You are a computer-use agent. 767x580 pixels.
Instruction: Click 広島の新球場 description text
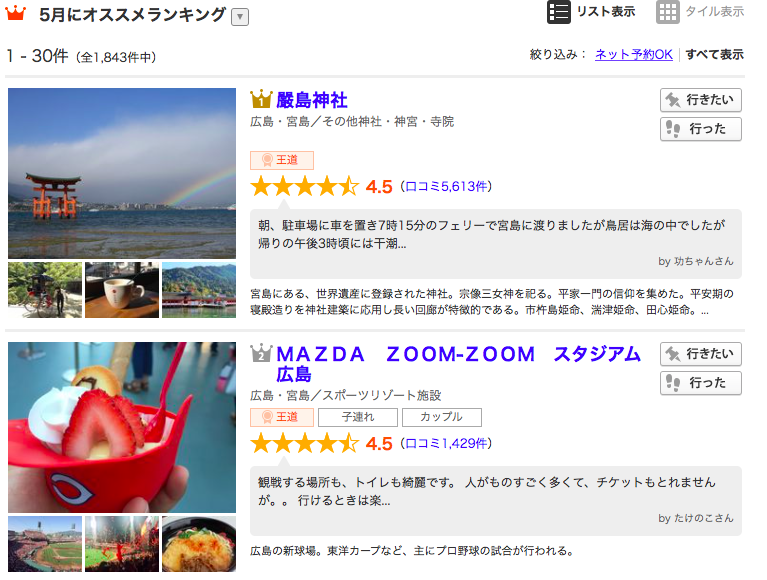[411, 551]
